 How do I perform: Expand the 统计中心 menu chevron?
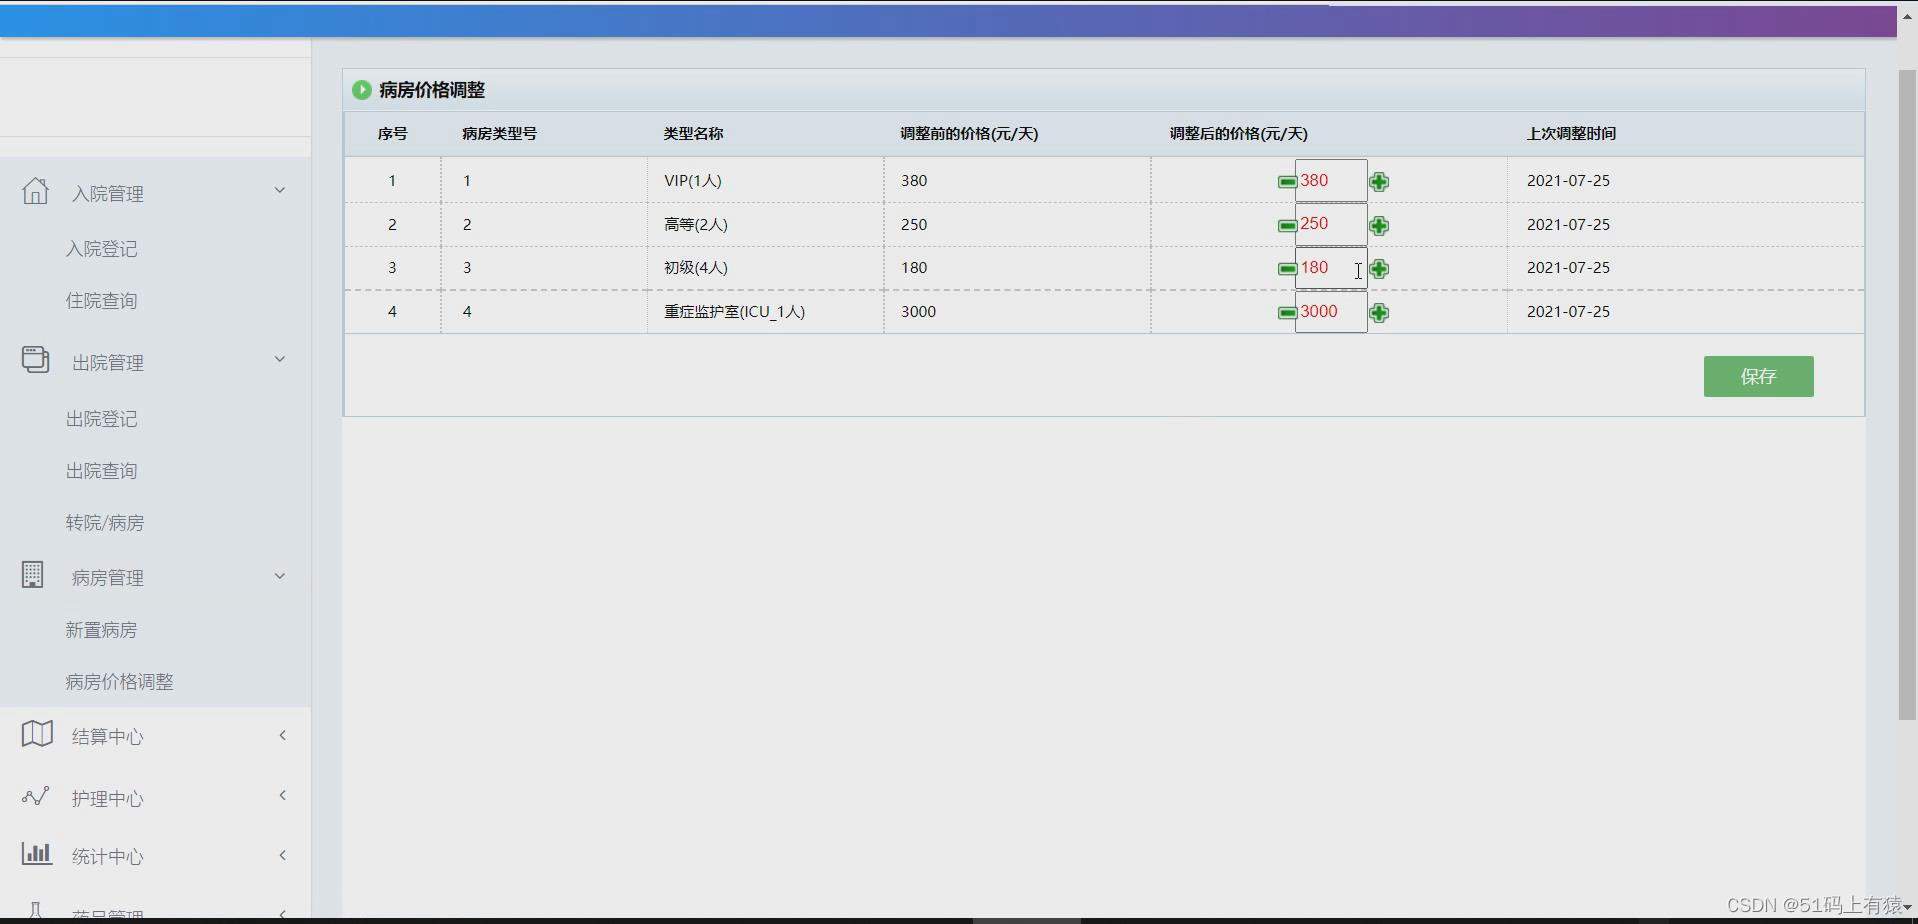[x=283, y=855]
